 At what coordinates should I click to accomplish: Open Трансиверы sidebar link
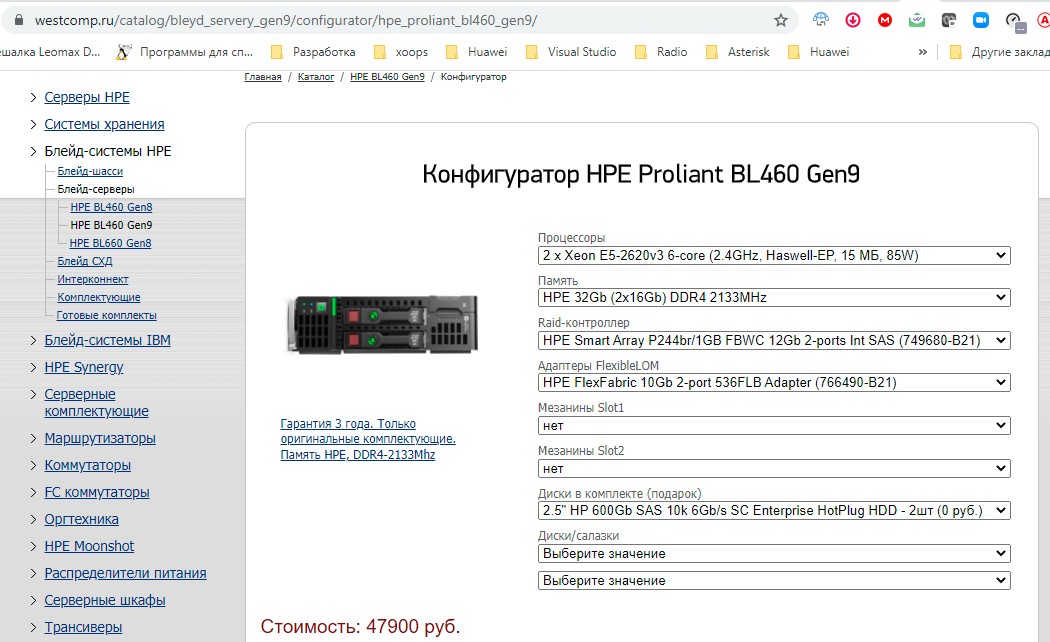coord(83,628)
